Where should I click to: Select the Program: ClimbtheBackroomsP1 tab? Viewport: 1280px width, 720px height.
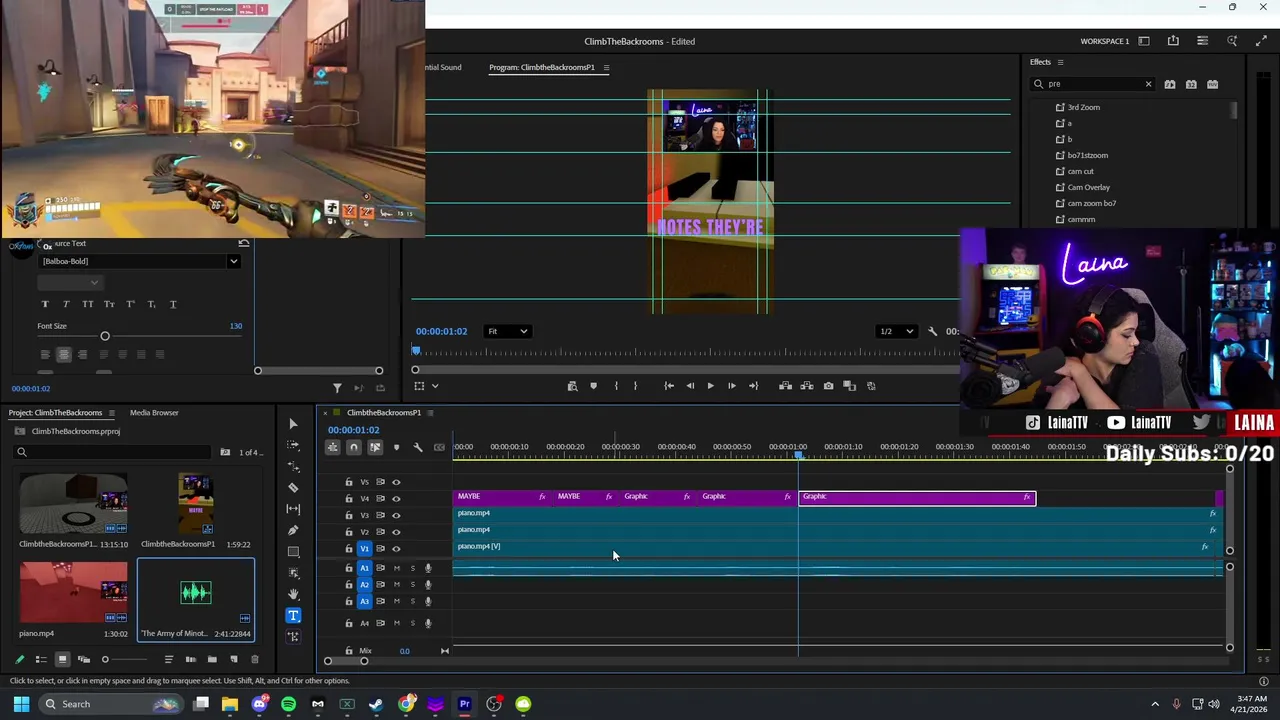542,67
